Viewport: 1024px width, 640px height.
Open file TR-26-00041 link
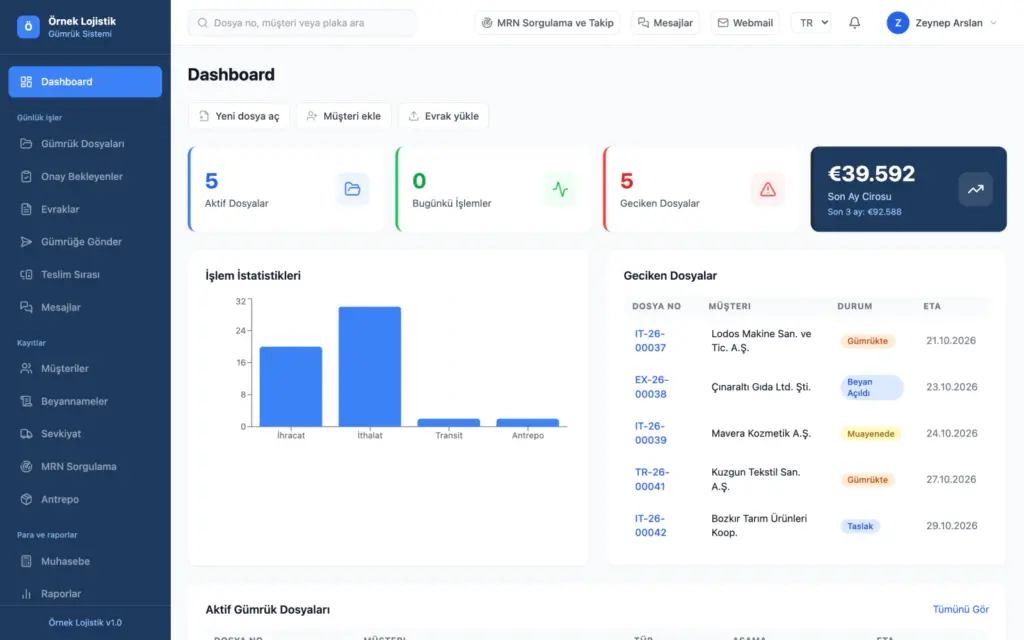(x=652, y=479)
